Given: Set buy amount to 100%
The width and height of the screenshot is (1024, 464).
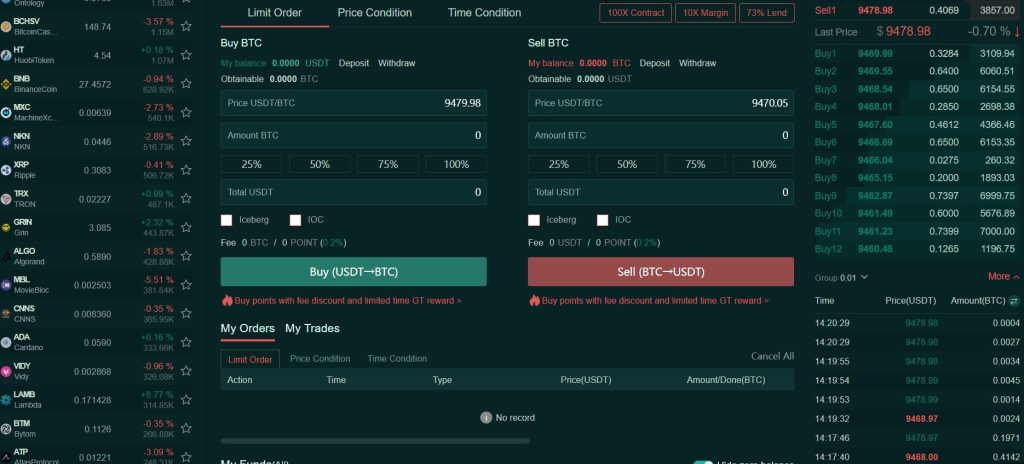Looking at the screenshot, I should [x=456, y=164].
